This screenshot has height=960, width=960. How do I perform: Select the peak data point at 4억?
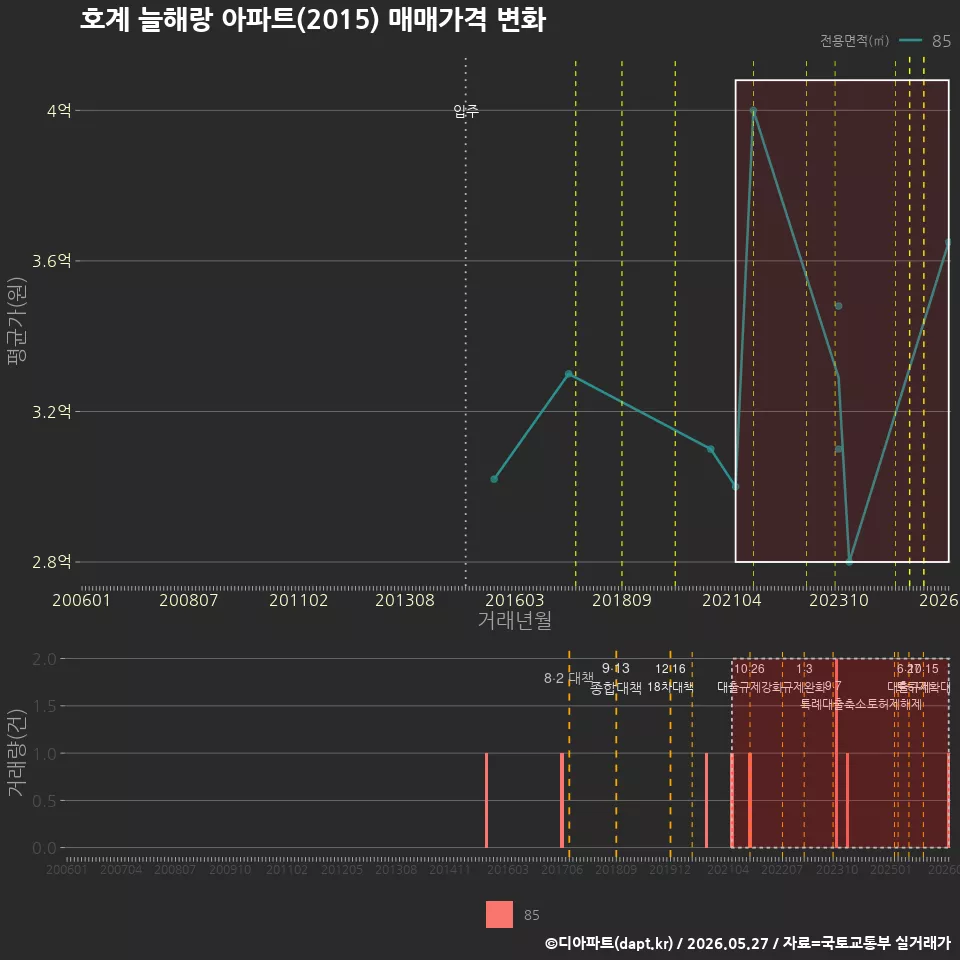pyautogui.click(x=754, y=111)
